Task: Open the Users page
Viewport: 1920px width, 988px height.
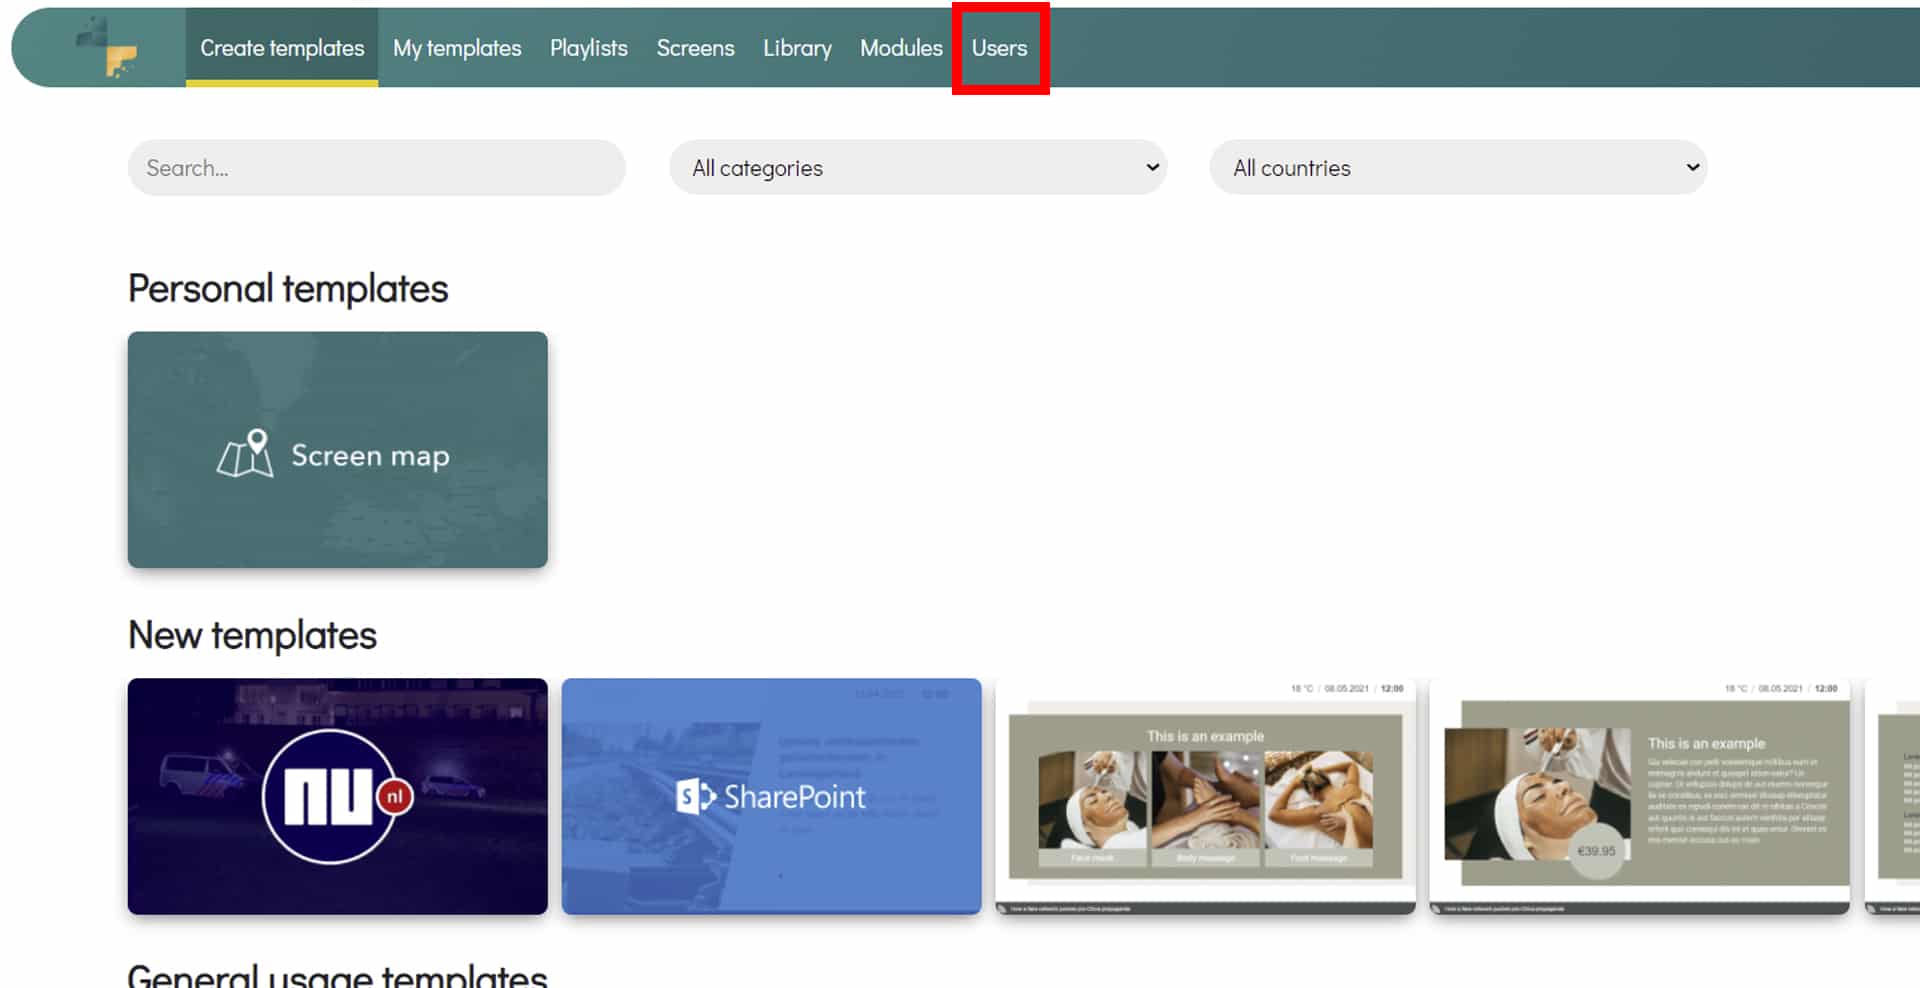Action: [999, 48]
